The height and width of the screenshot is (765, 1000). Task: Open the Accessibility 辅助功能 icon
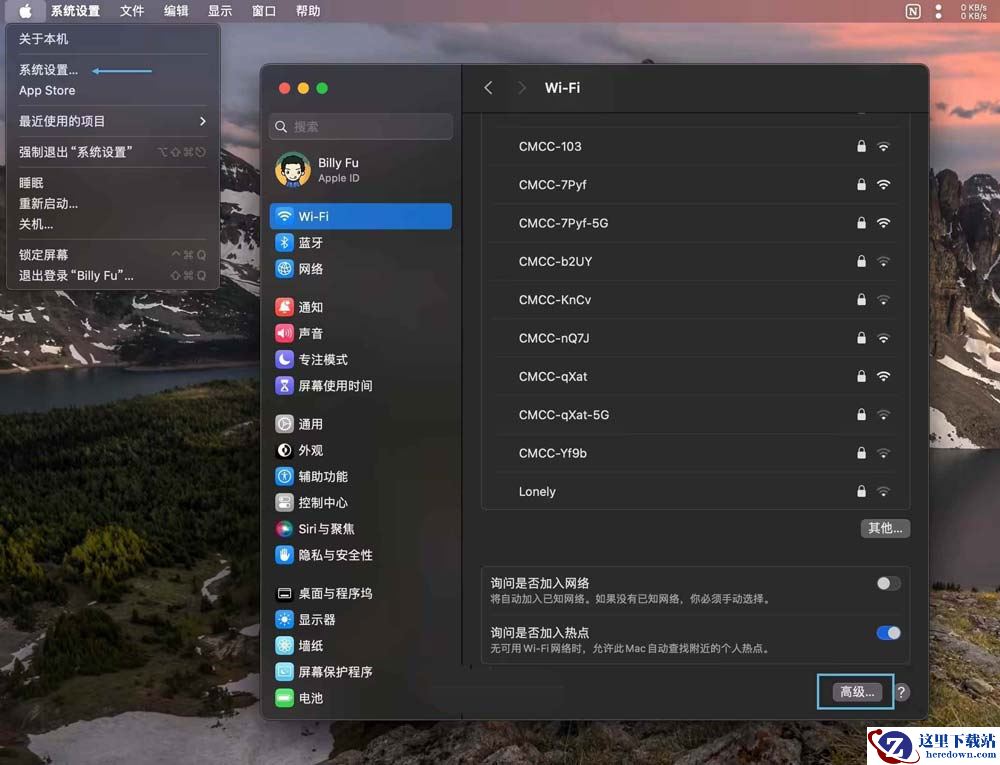(284, 476)
